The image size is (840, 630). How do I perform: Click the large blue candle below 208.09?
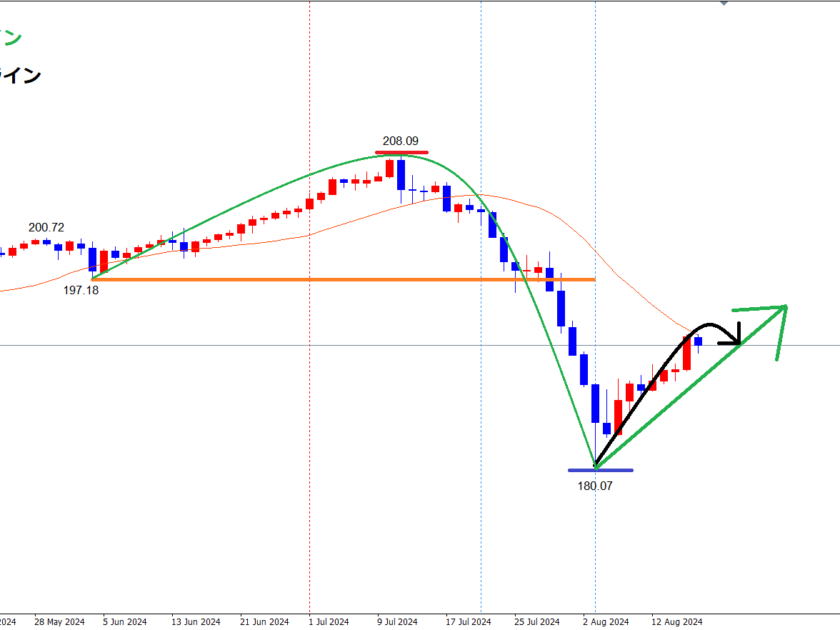pyautogui.click(x=401, y=174)
